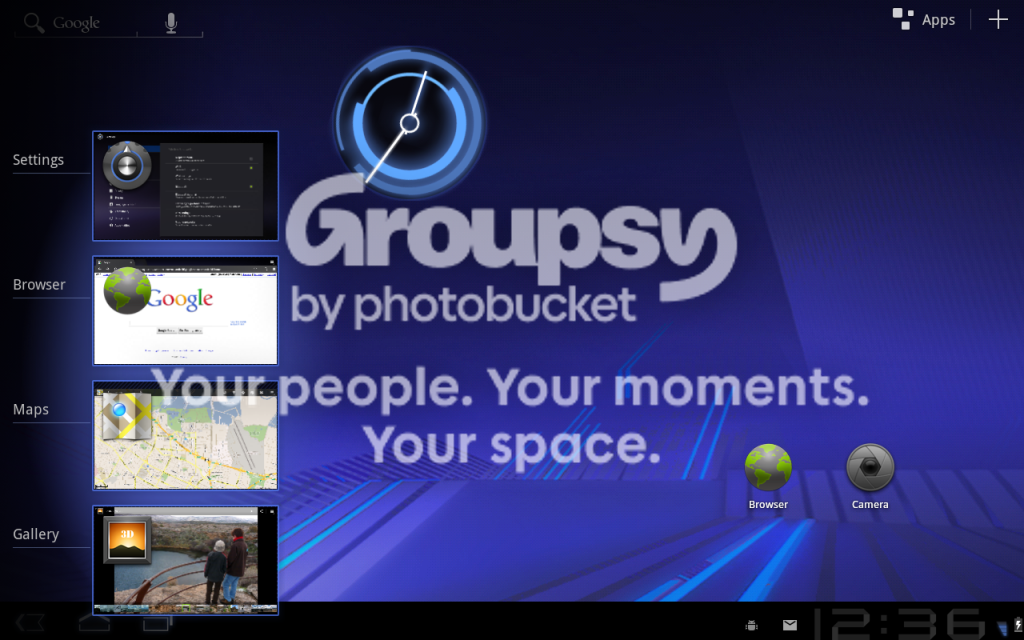Screen dimensions: 1024x640
Task: Select the Settings label in recent apps
Action: [39, 159]
